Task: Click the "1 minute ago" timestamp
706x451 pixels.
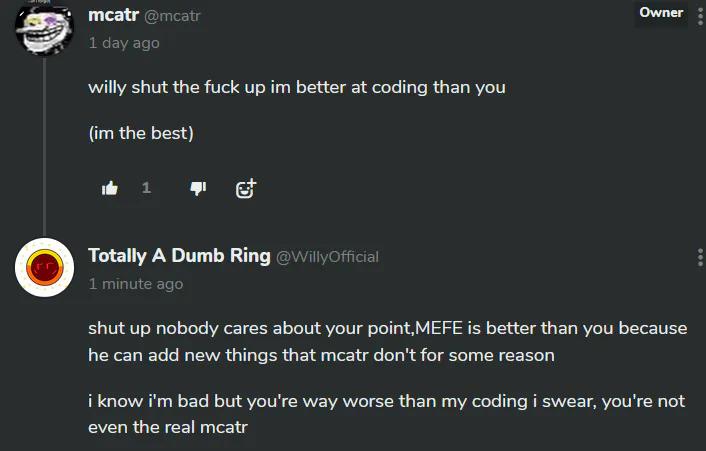Action: (x=136, y=284)
